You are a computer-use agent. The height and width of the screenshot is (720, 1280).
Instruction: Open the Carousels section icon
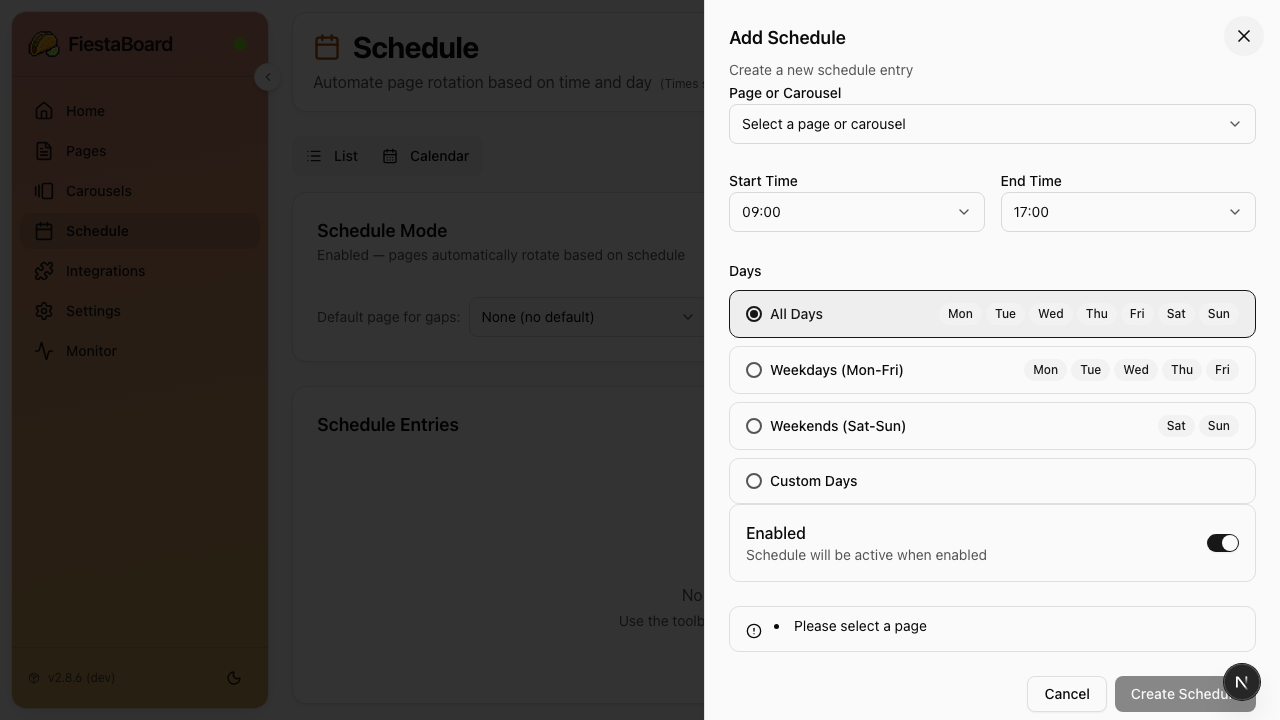44,191
